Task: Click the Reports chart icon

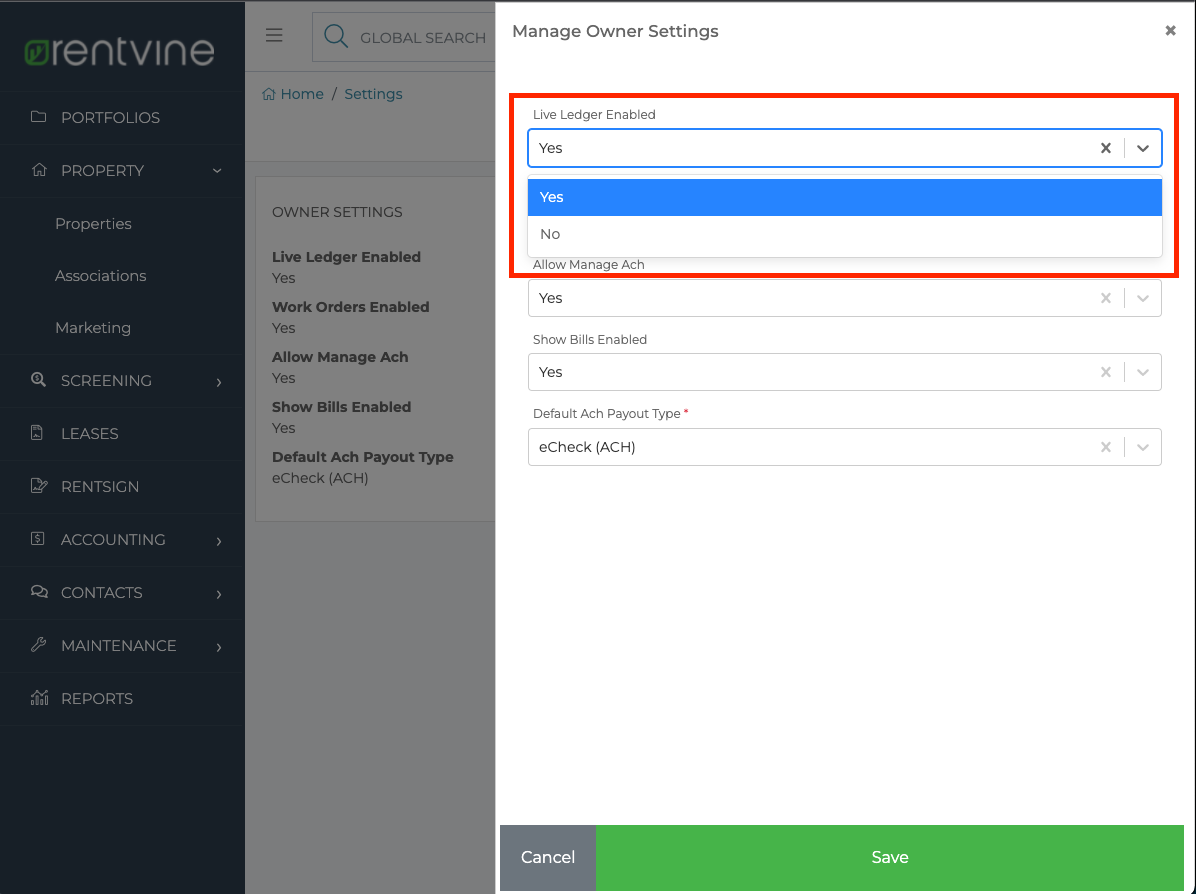Action: coord(39,697)
